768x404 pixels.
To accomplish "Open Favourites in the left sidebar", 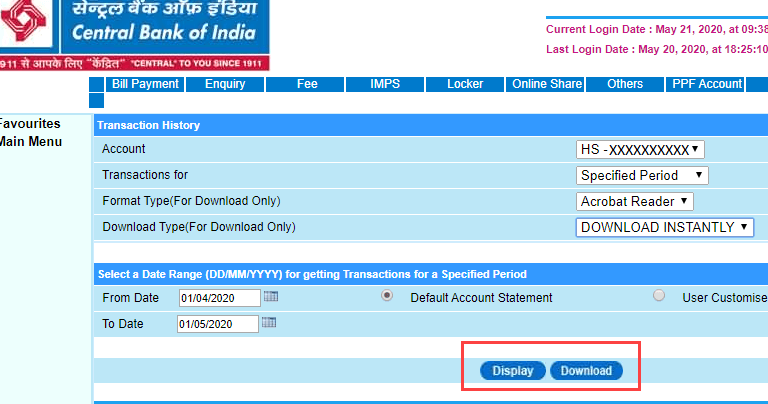I will (x=30, y=123).
